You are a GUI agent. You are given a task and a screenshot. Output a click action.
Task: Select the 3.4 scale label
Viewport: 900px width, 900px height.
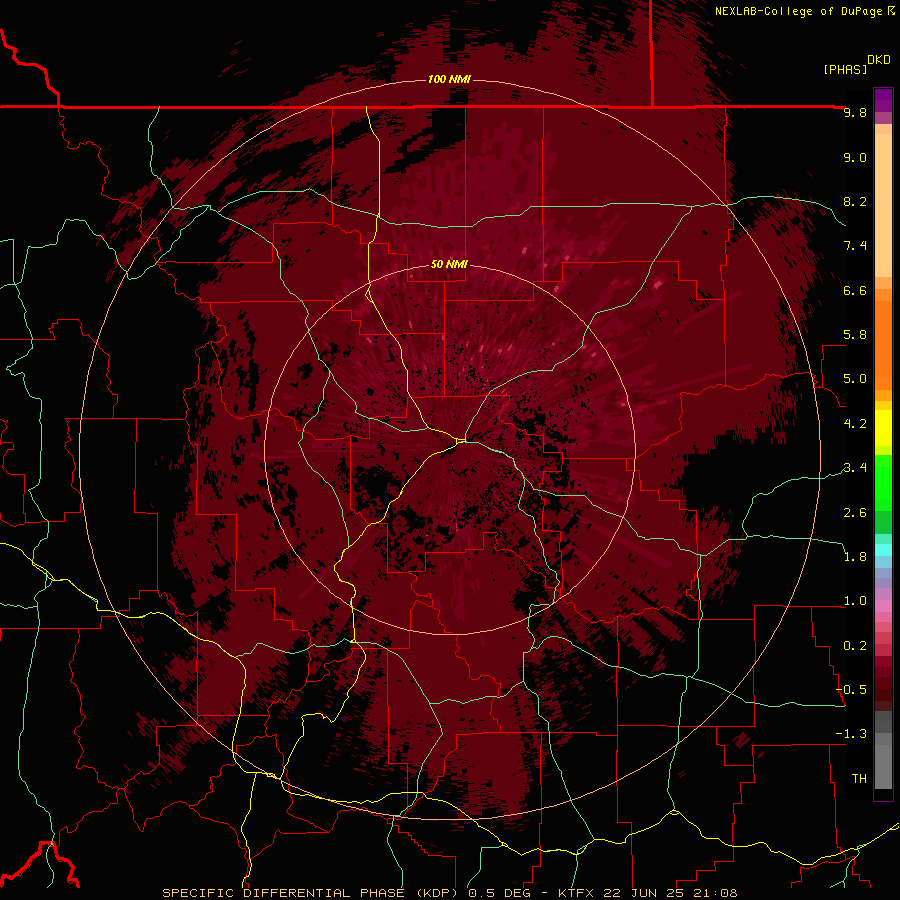[855, 468]
